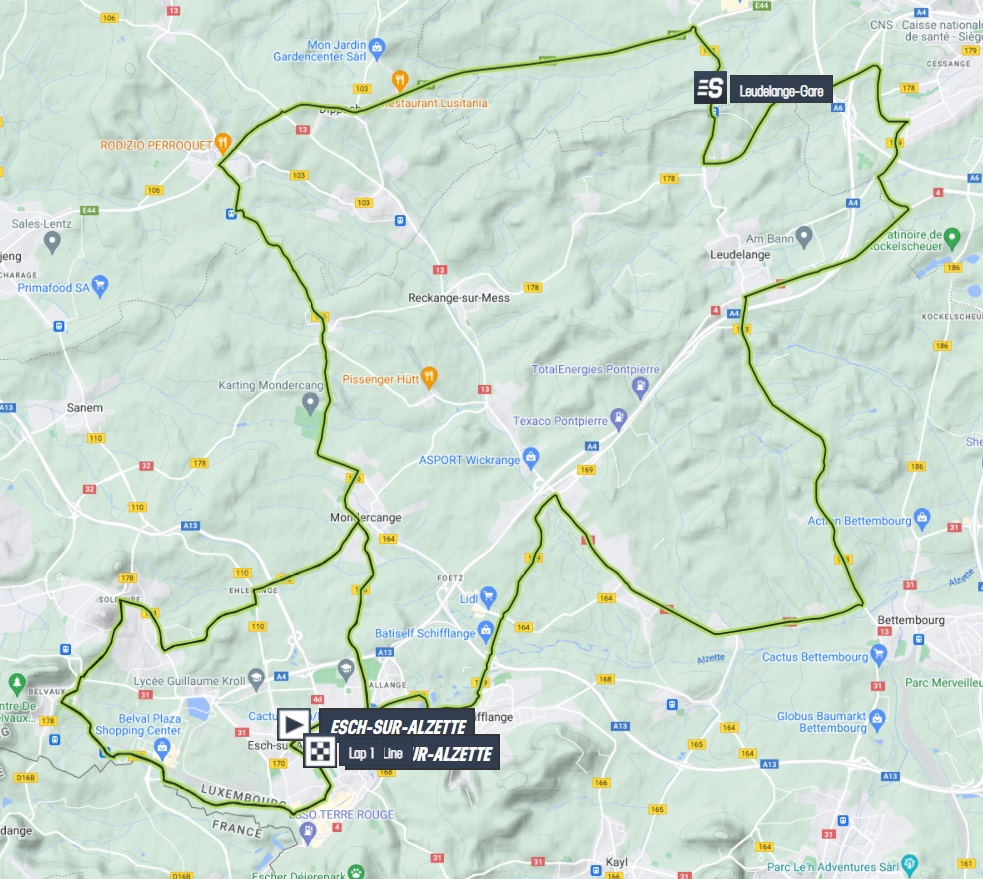This screenshot has height=879, width=983.
Task: Click the Texaco Pontpierre gas station pin
Action: point(618,419)
